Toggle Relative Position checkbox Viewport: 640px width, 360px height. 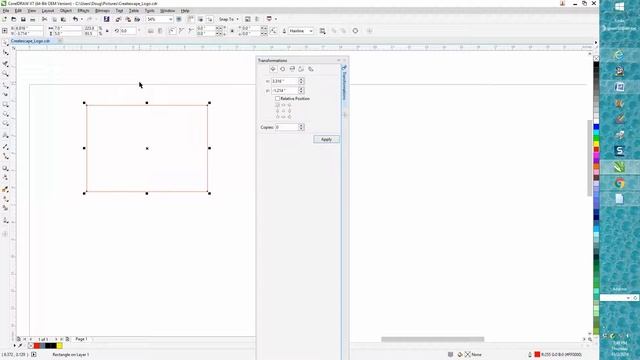click(278, 99)
